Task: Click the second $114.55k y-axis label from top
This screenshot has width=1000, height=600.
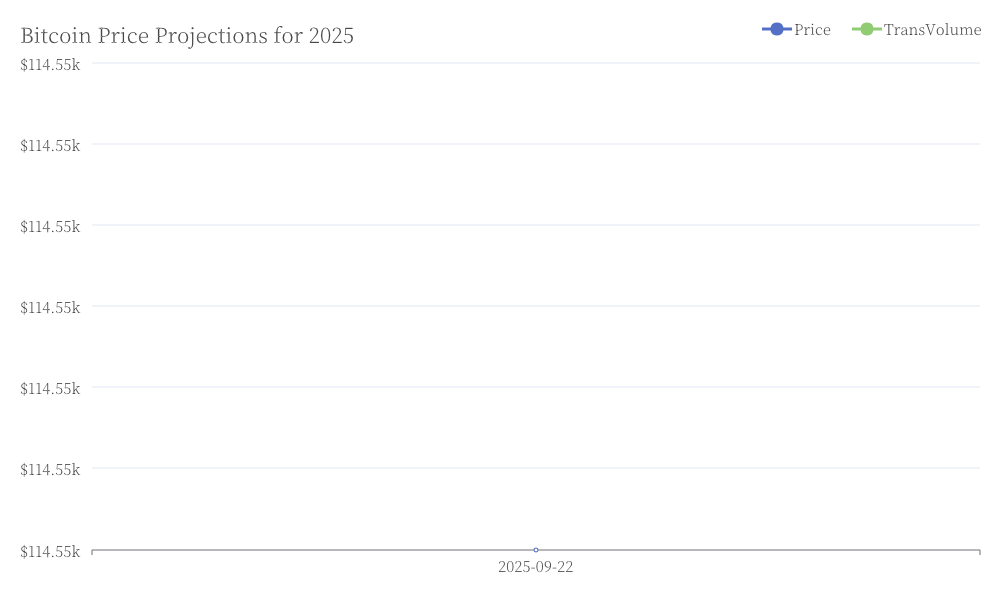Action: [50, 145]
